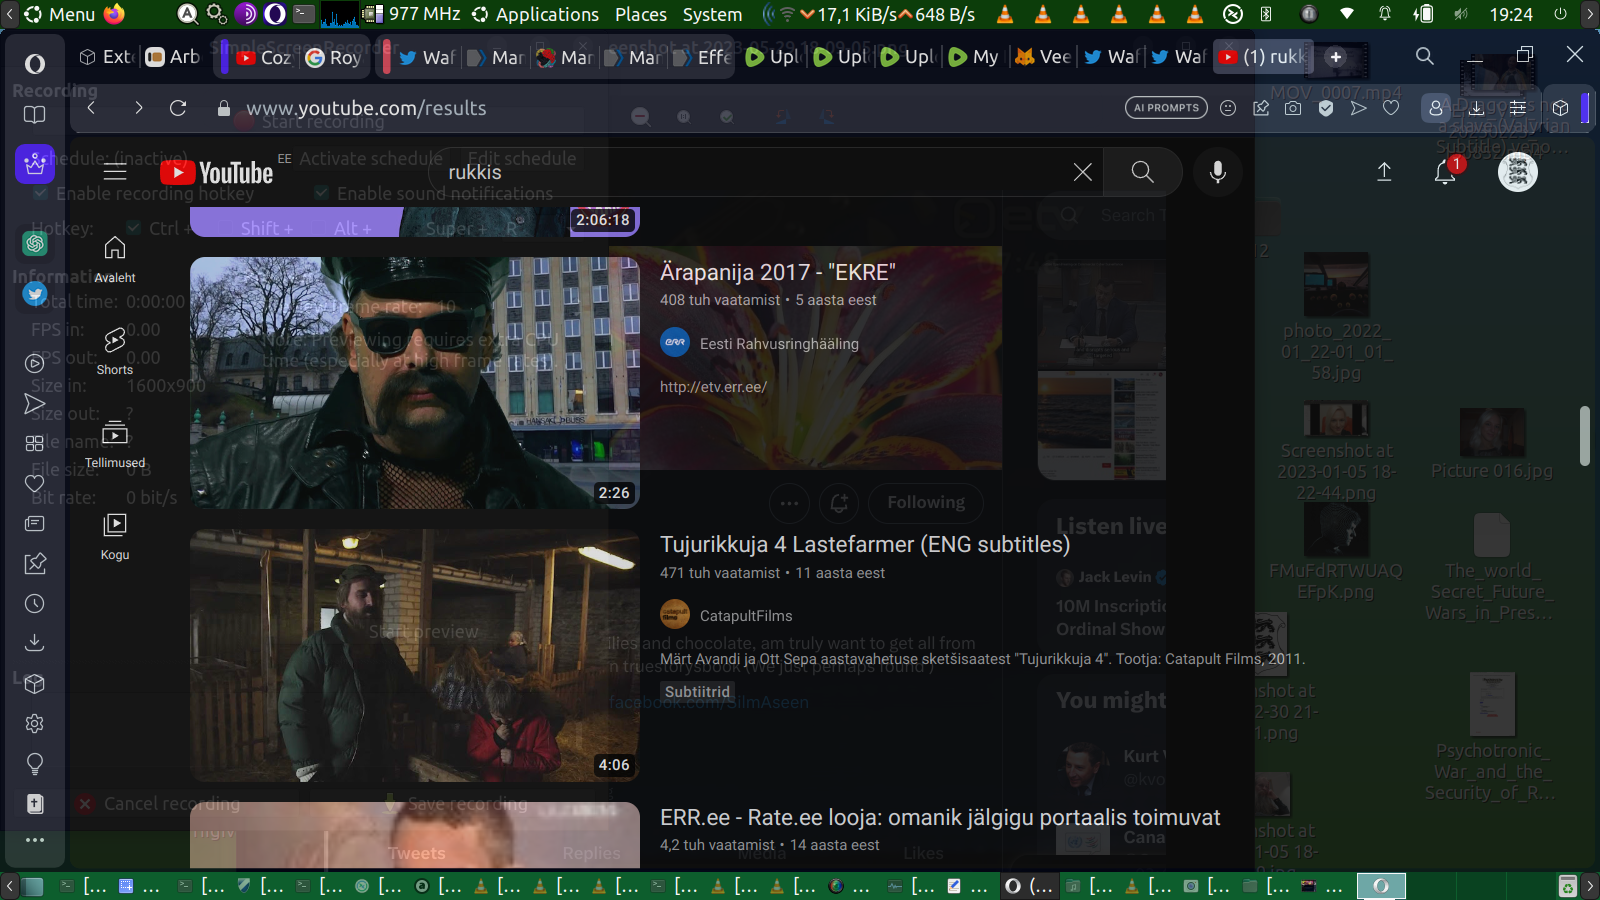This screenshot has width=1600, height=900.
Task: Switch to the My tab
Action: pos(974,57)
